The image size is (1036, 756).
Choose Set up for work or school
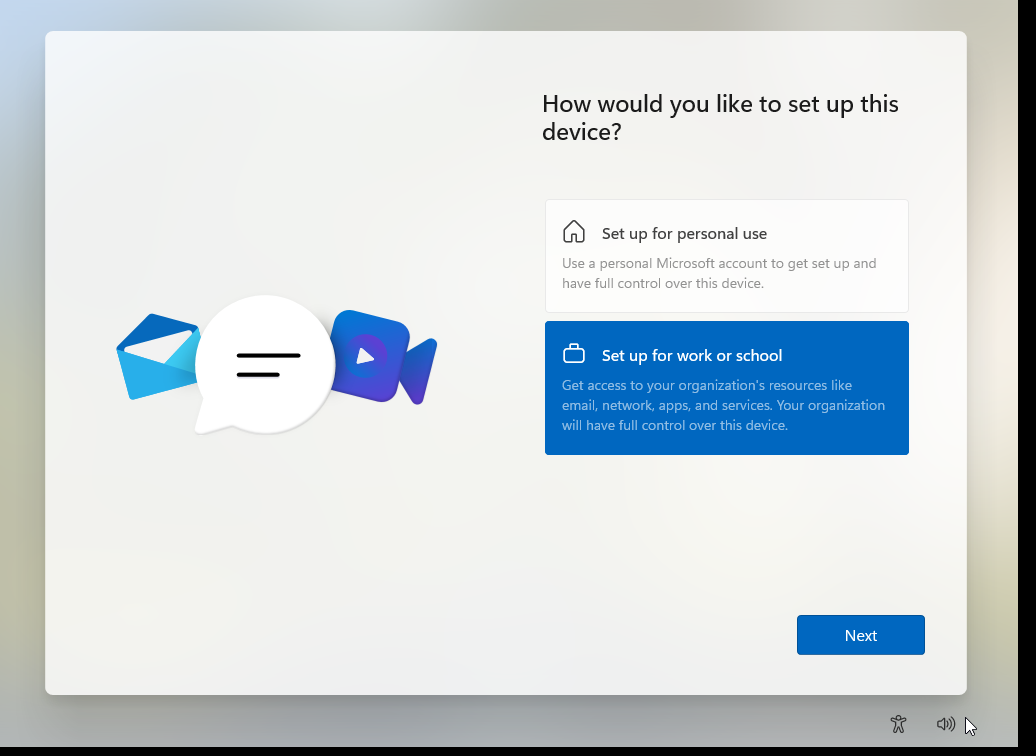(727, 388)
